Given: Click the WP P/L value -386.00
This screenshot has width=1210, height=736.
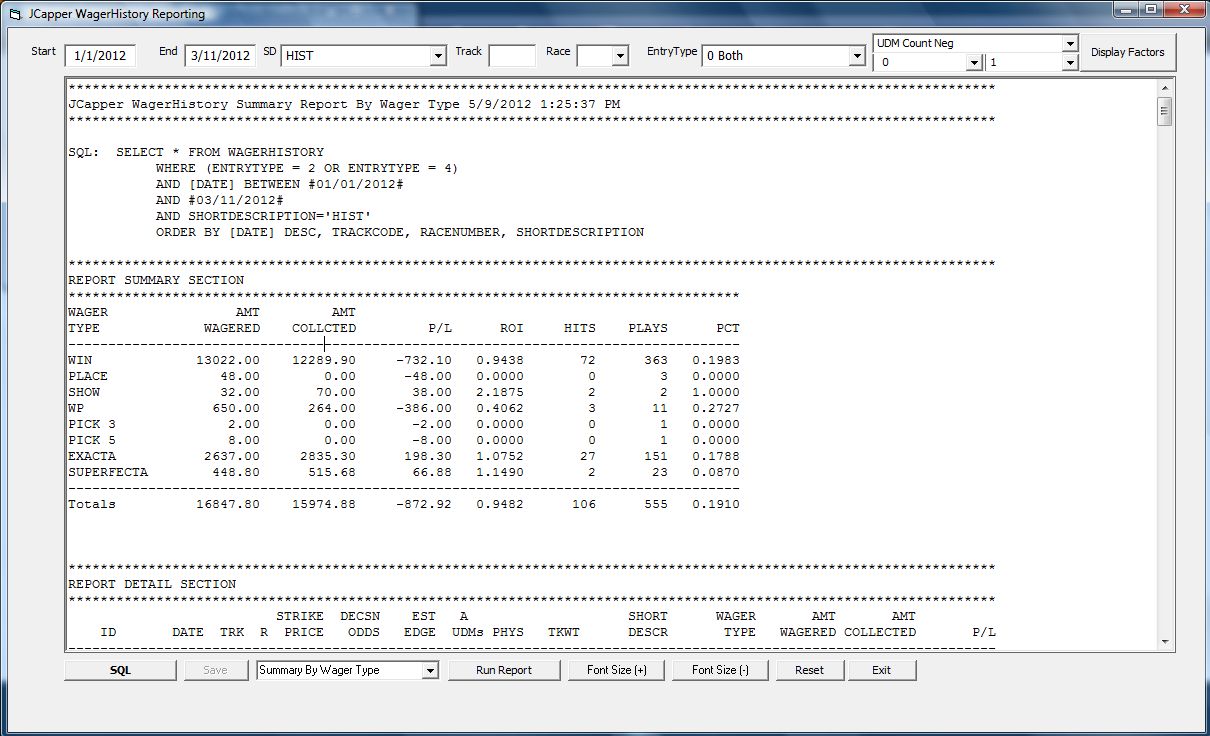Looking at the screenshot, I should click(x=424, y=408).
